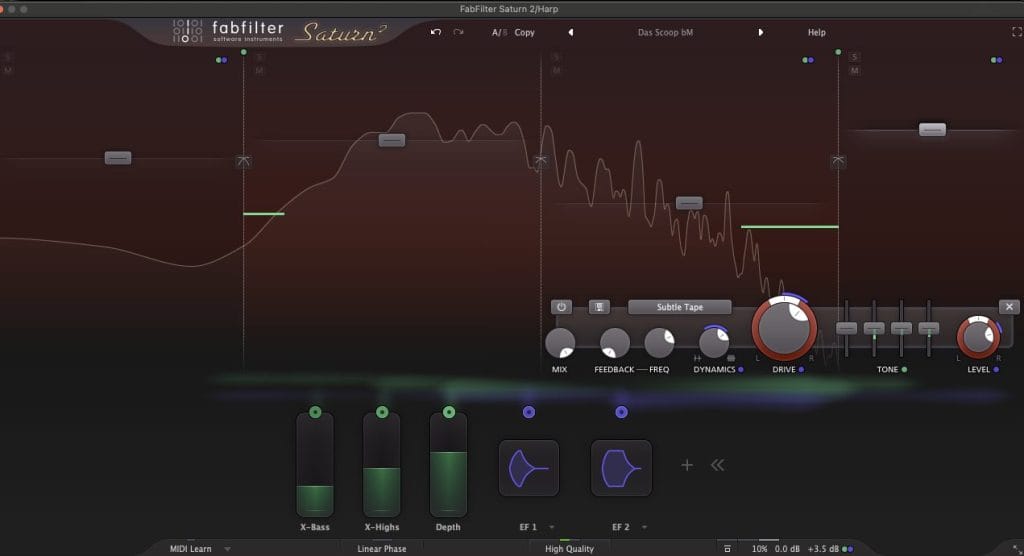Click the undo arrow icon

pyautogui.click(x=435, y=32)
